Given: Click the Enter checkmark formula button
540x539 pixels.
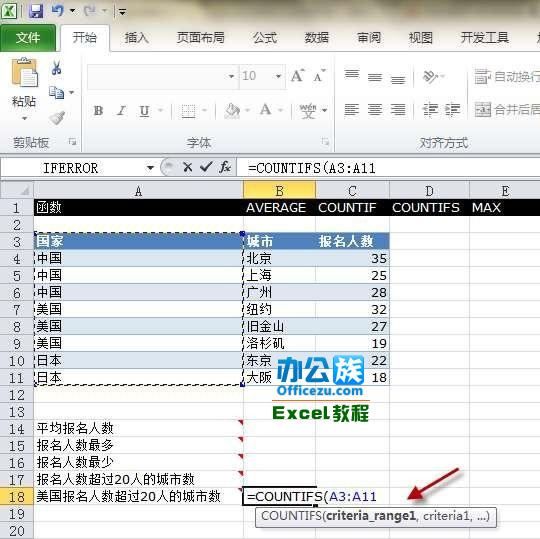Looking at the screenshot, I should tap(206, 167).
